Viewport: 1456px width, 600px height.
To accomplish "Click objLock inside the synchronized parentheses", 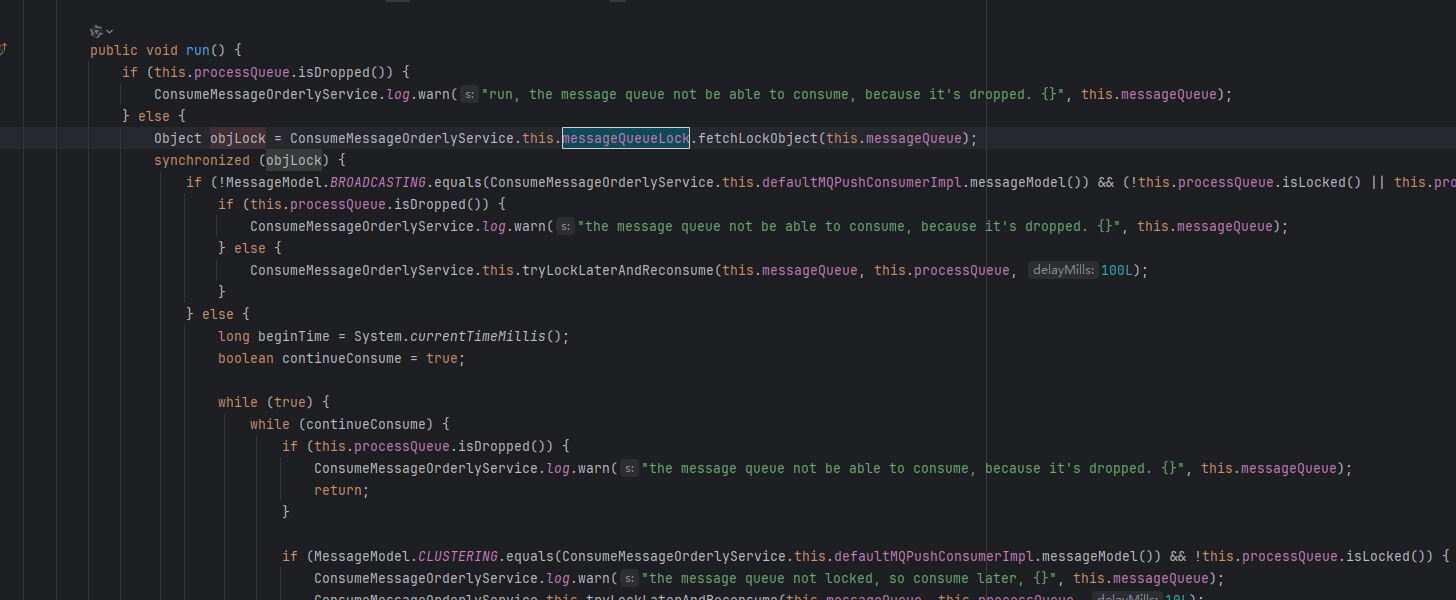I will (294, 160).
